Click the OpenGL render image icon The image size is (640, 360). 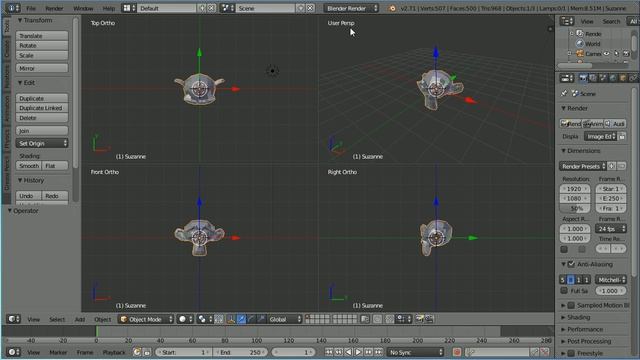(x=419, y=319)
